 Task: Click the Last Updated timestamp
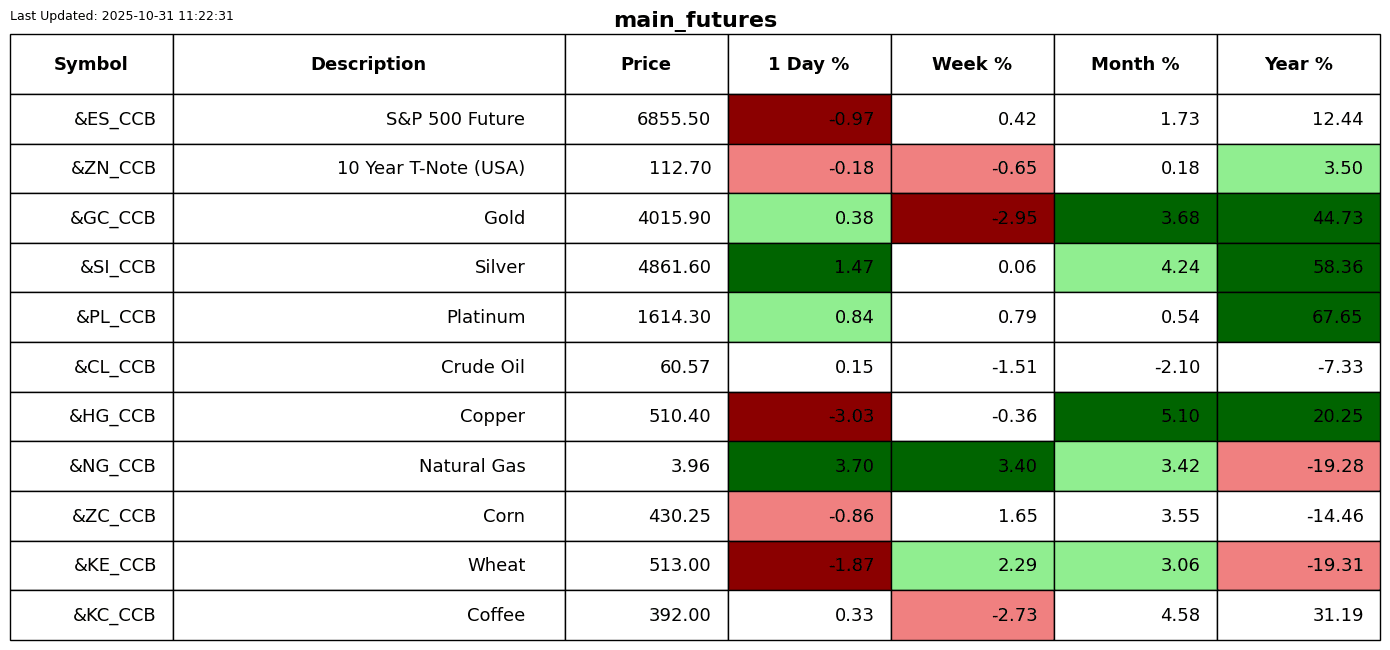click(x=122, y=16)
